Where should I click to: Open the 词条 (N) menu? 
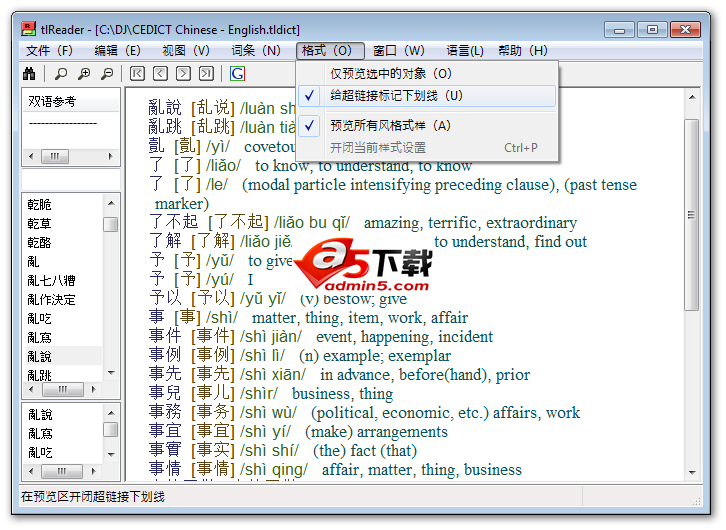[x=256, y=50]
